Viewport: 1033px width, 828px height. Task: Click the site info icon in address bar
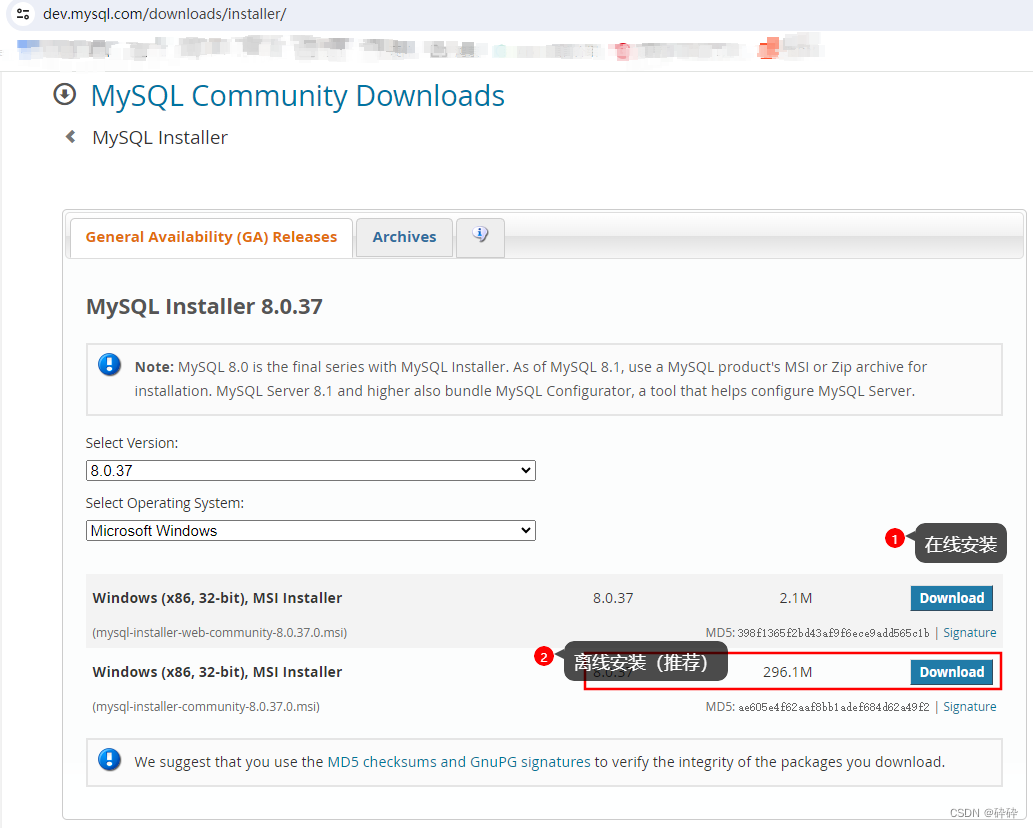(x=23, y=13)
